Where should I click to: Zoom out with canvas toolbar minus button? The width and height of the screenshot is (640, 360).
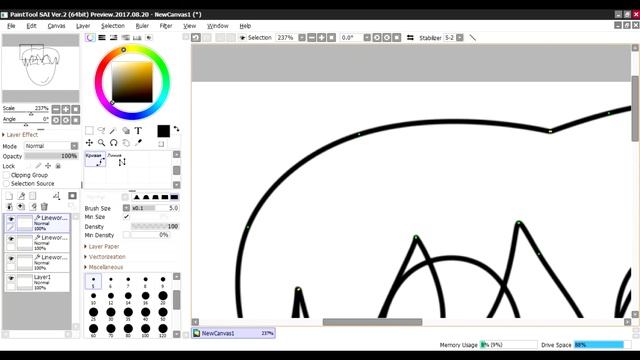[x=312, y=38]
